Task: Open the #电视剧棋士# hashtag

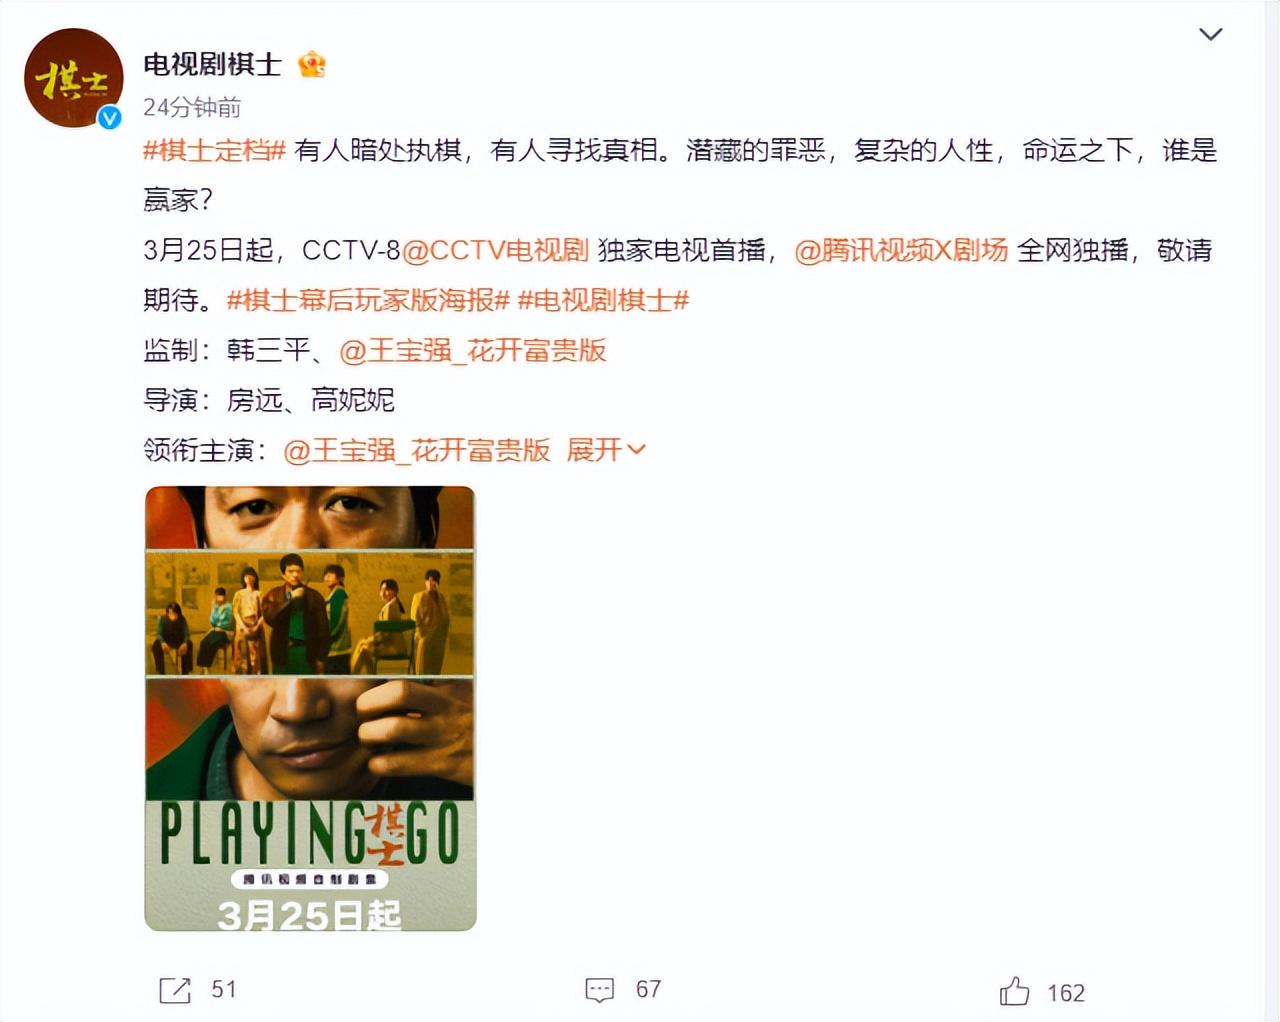Action: (x=603, y=300)
